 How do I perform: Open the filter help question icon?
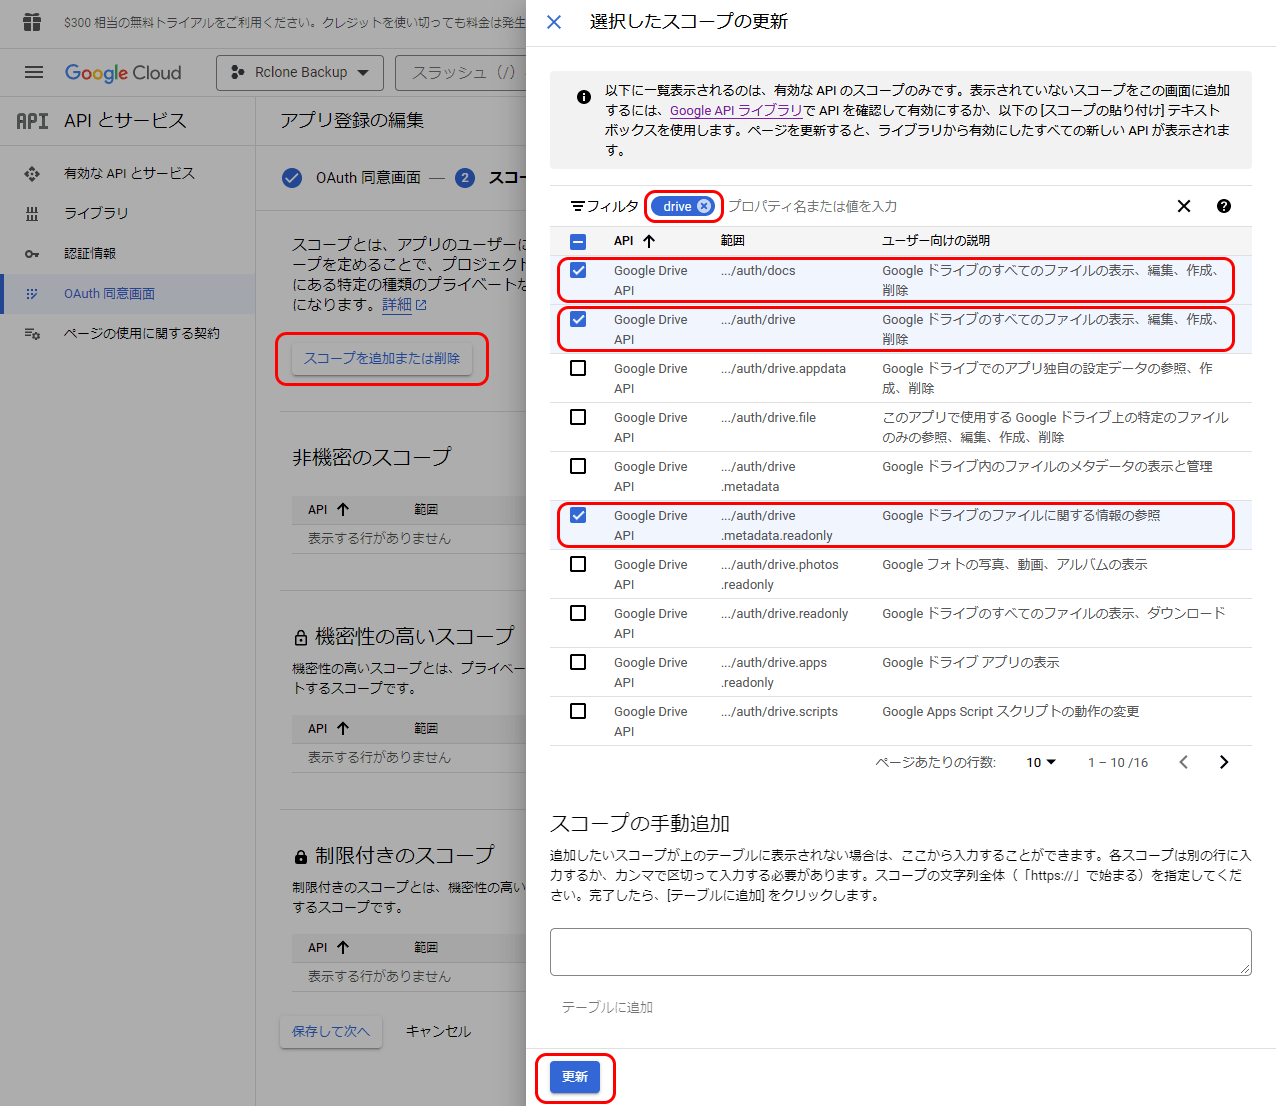tap(1224, 206)
